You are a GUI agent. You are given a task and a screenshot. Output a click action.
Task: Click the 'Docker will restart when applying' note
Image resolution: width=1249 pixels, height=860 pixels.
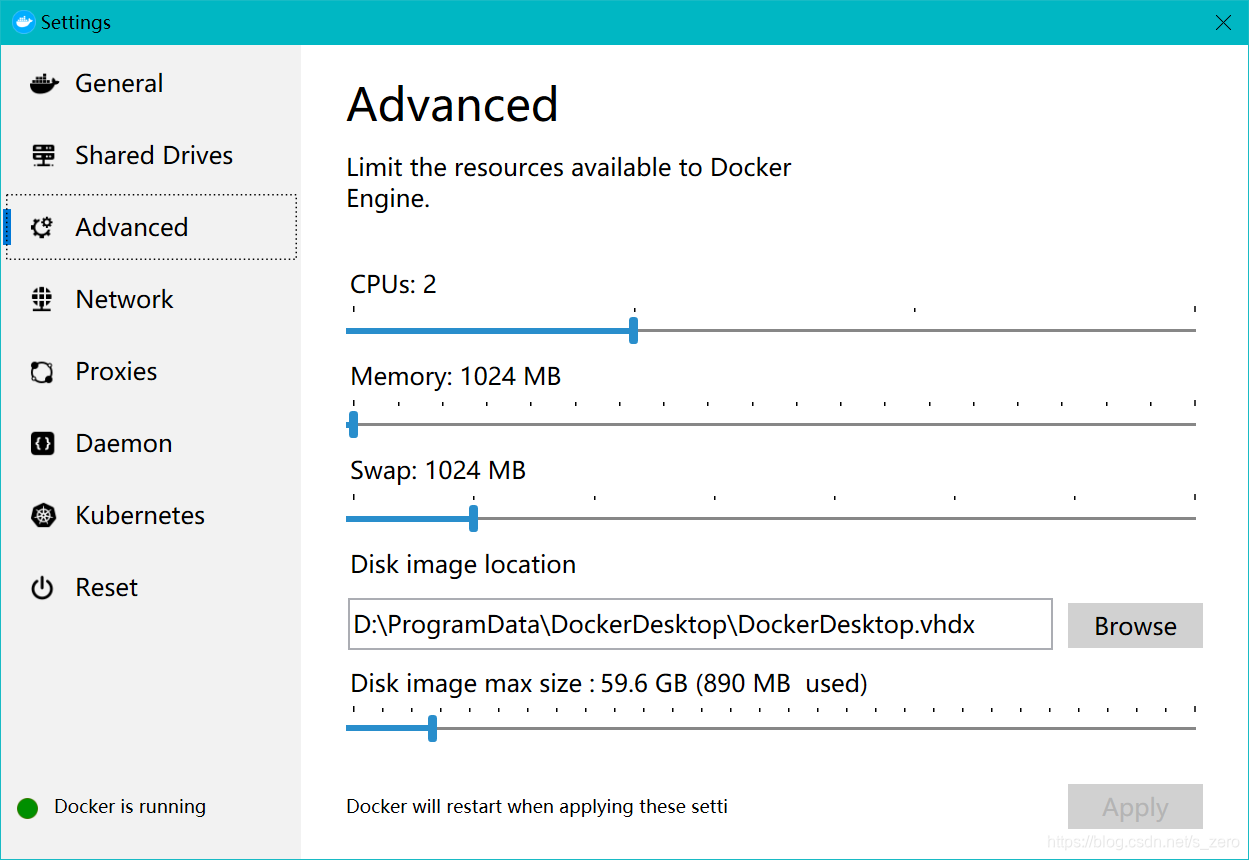pyautogui.click(x=537, y=807)
